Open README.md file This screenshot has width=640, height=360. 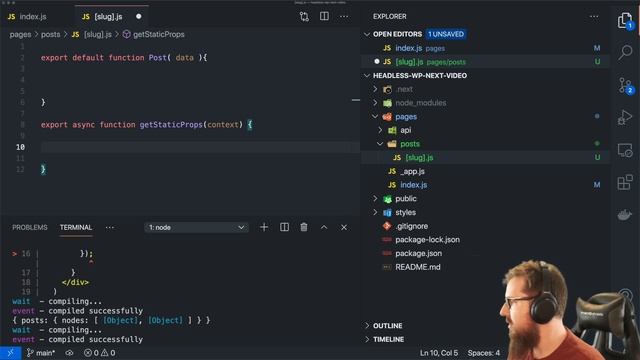418,267
